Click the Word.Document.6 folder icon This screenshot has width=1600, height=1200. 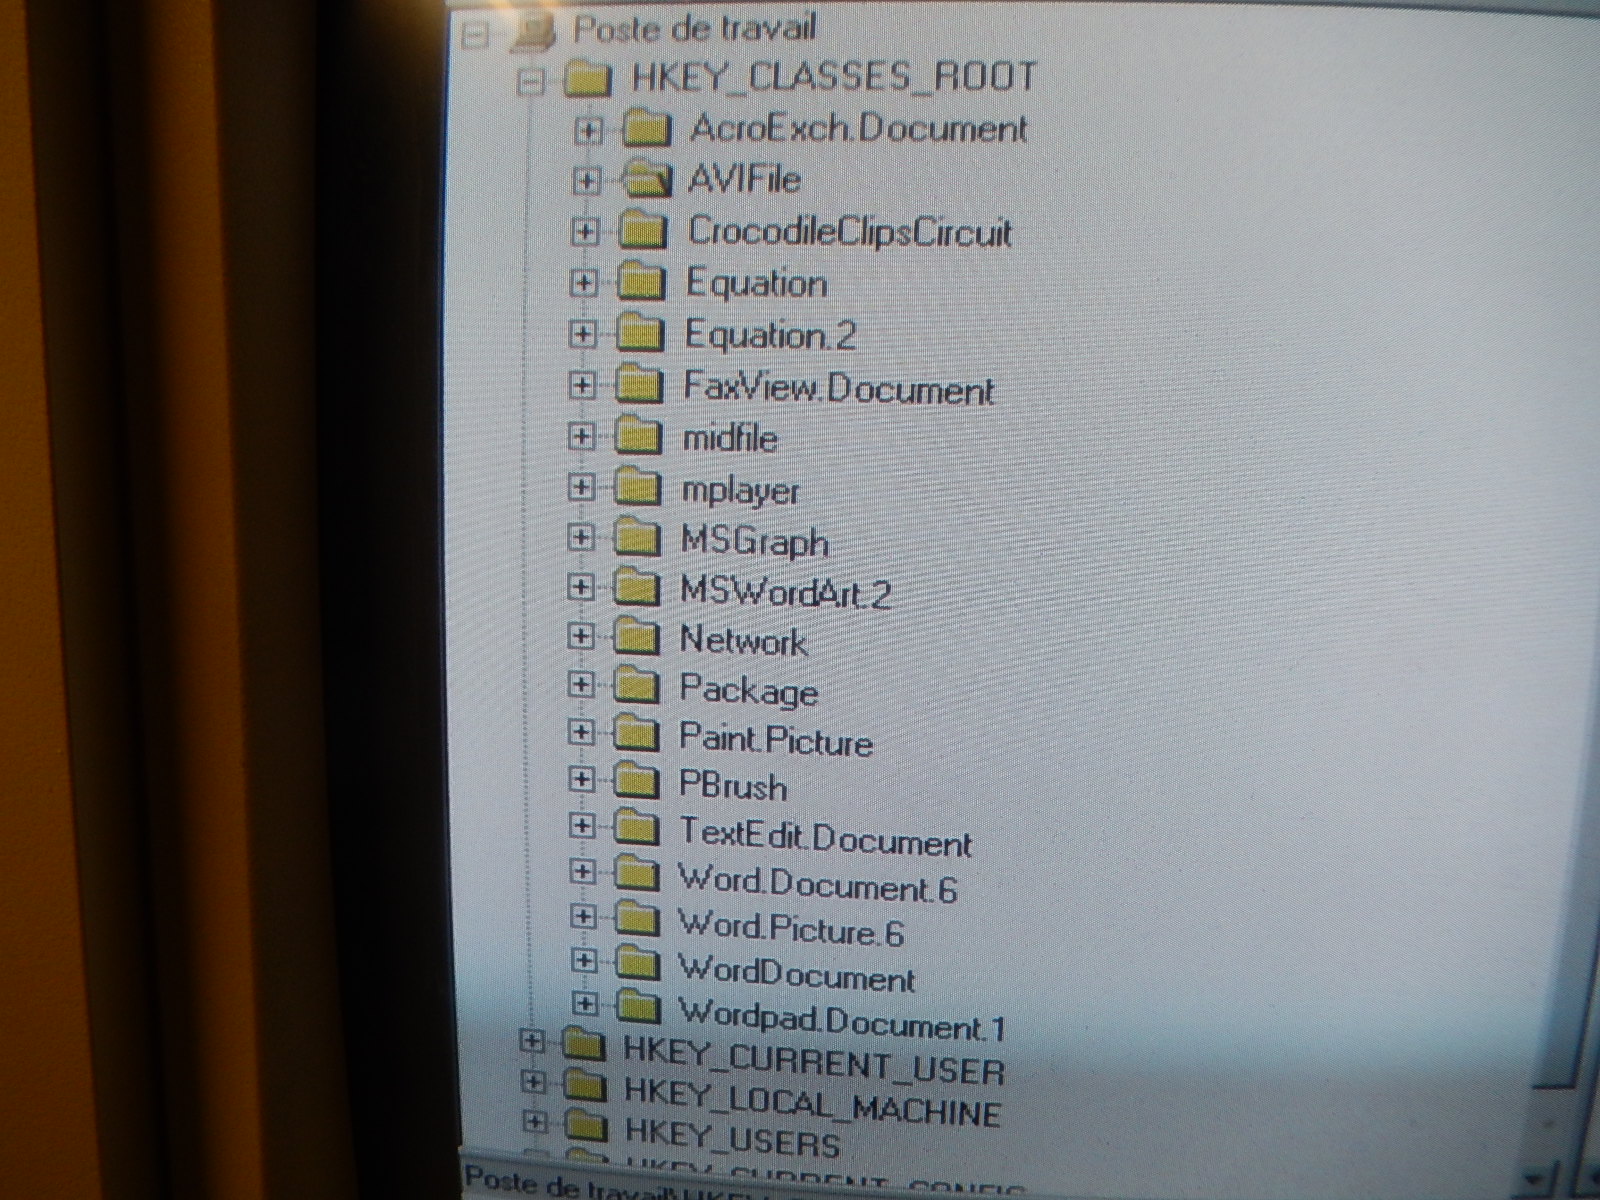coord(636,874)
